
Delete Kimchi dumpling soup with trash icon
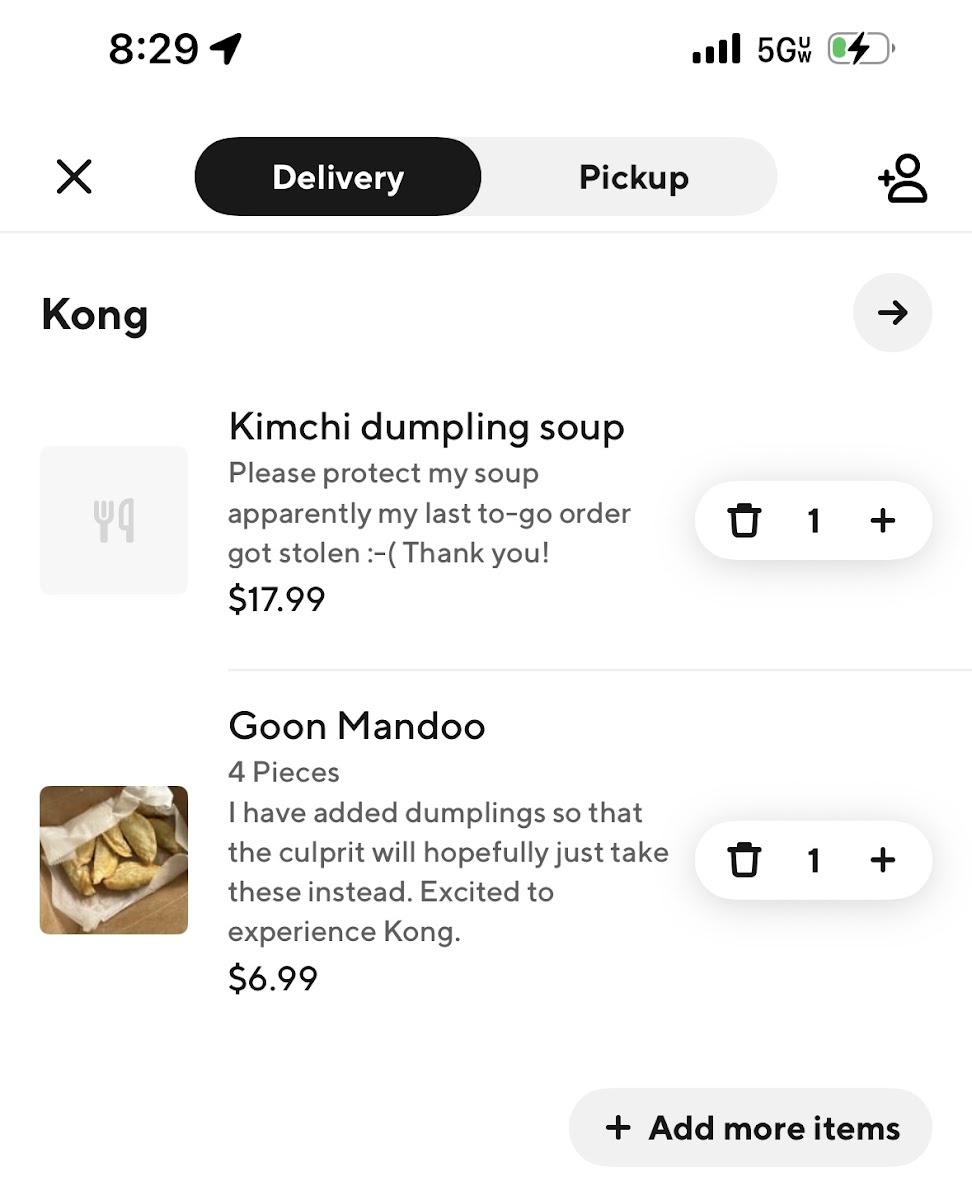[743, 521]
